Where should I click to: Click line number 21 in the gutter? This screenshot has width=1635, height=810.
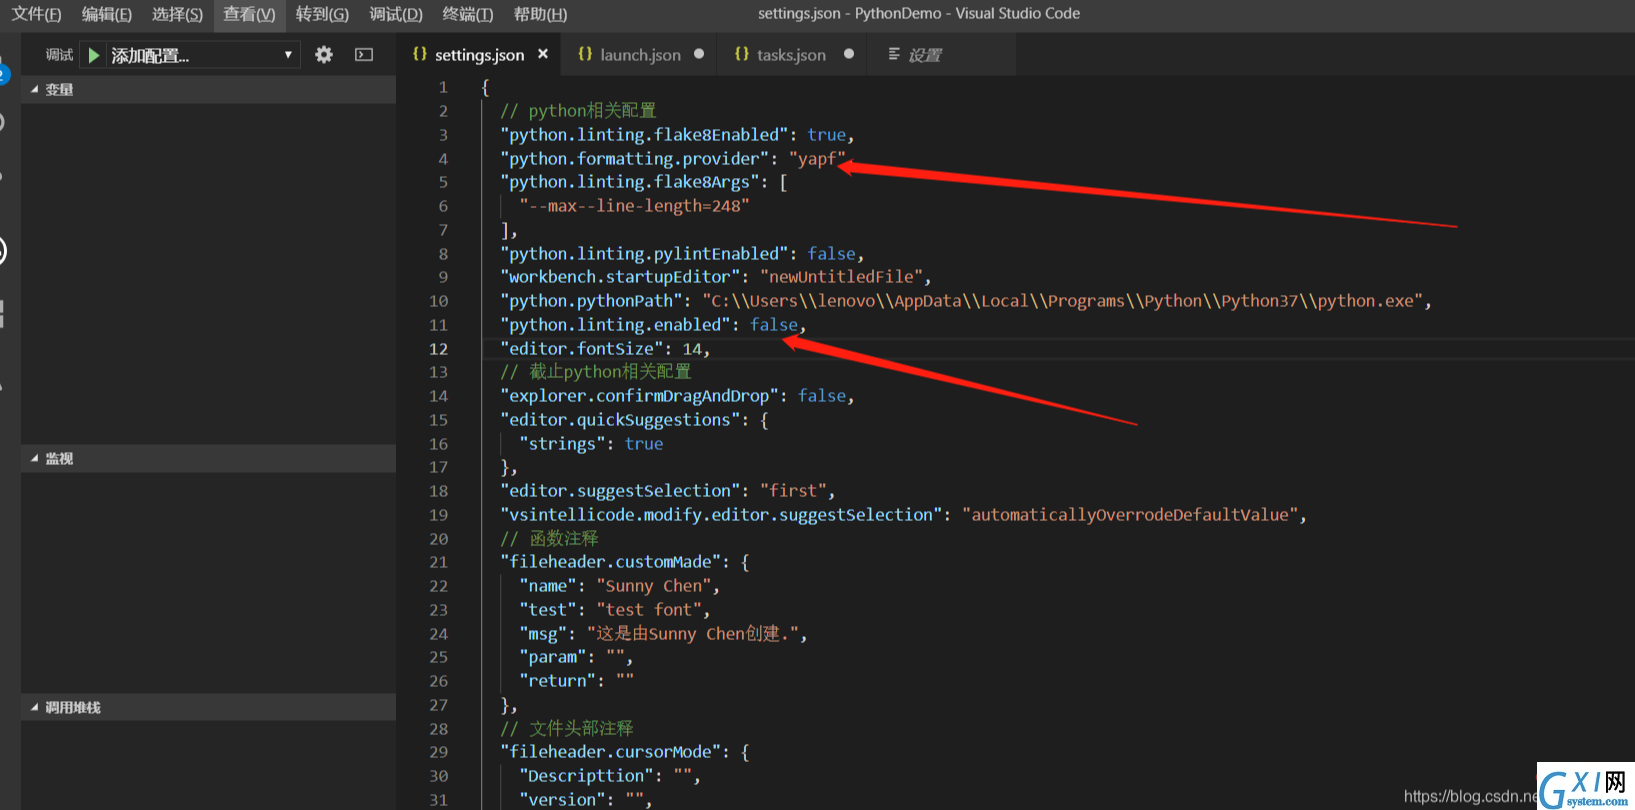coord(438,562)
